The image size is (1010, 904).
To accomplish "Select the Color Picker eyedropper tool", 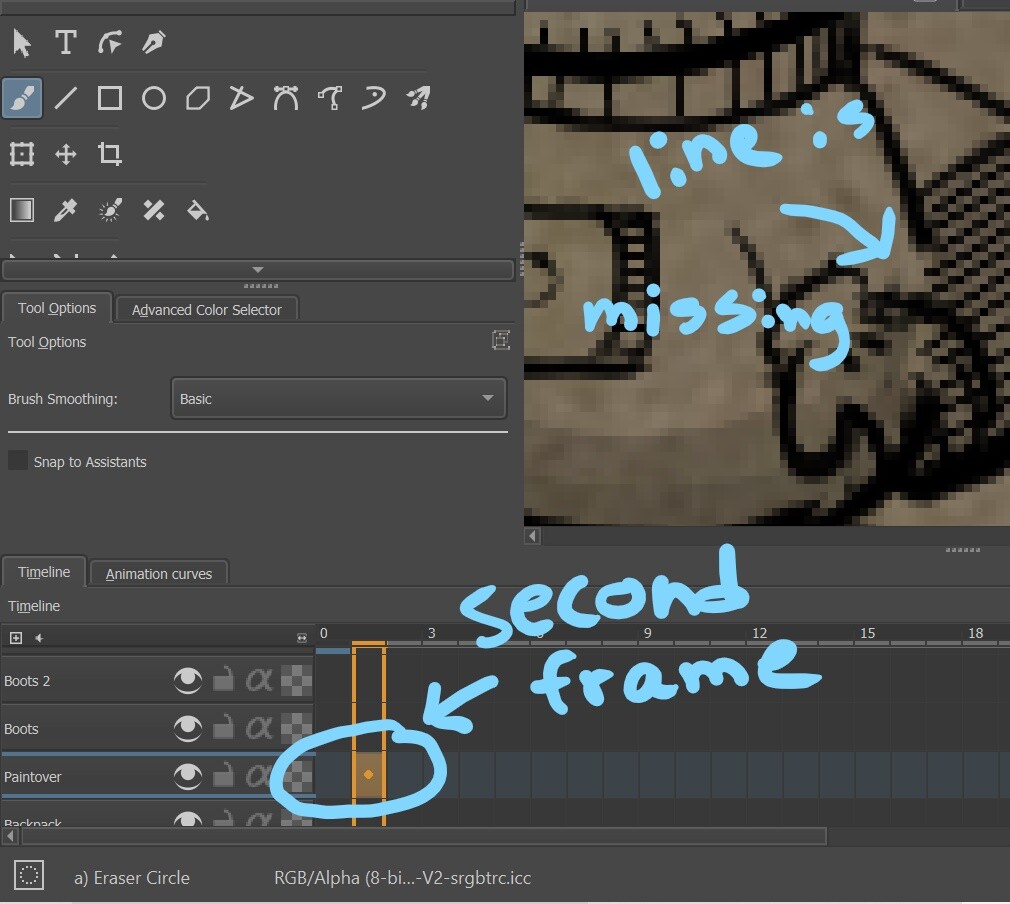I will point(66,210).
